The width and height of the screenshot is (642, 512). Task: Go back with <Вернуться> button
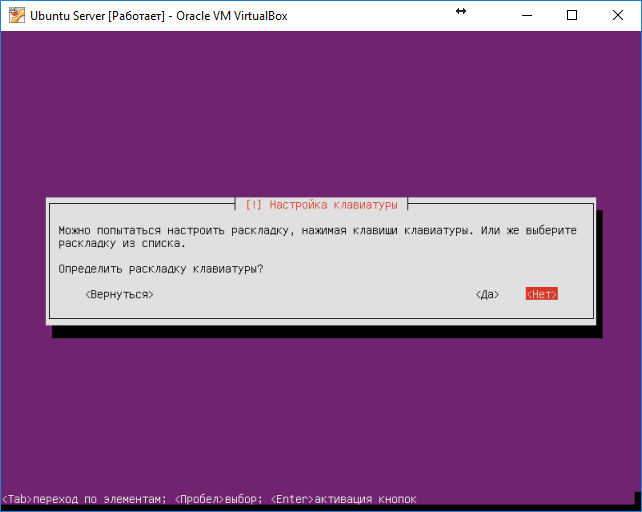coord(119,295)
